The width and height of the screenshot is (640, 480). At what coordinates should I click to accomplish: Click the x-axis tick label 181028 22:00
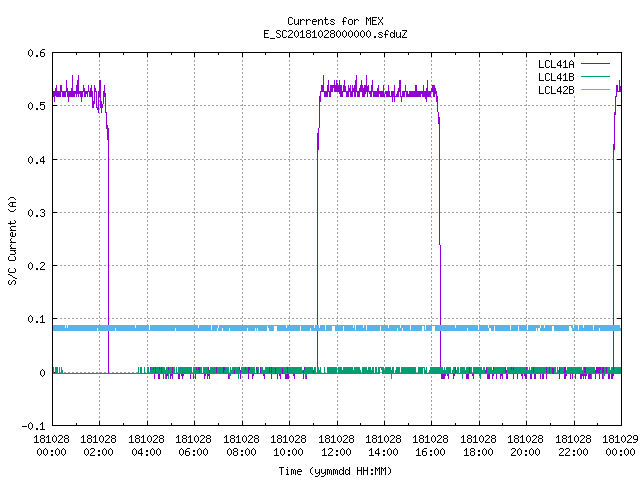point(573,445)
